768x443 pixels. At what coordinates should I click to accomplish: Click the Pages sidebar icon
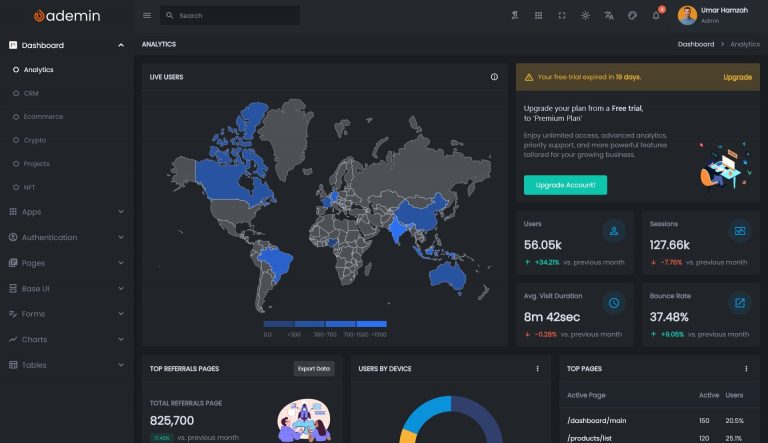[x=13, y=263]
